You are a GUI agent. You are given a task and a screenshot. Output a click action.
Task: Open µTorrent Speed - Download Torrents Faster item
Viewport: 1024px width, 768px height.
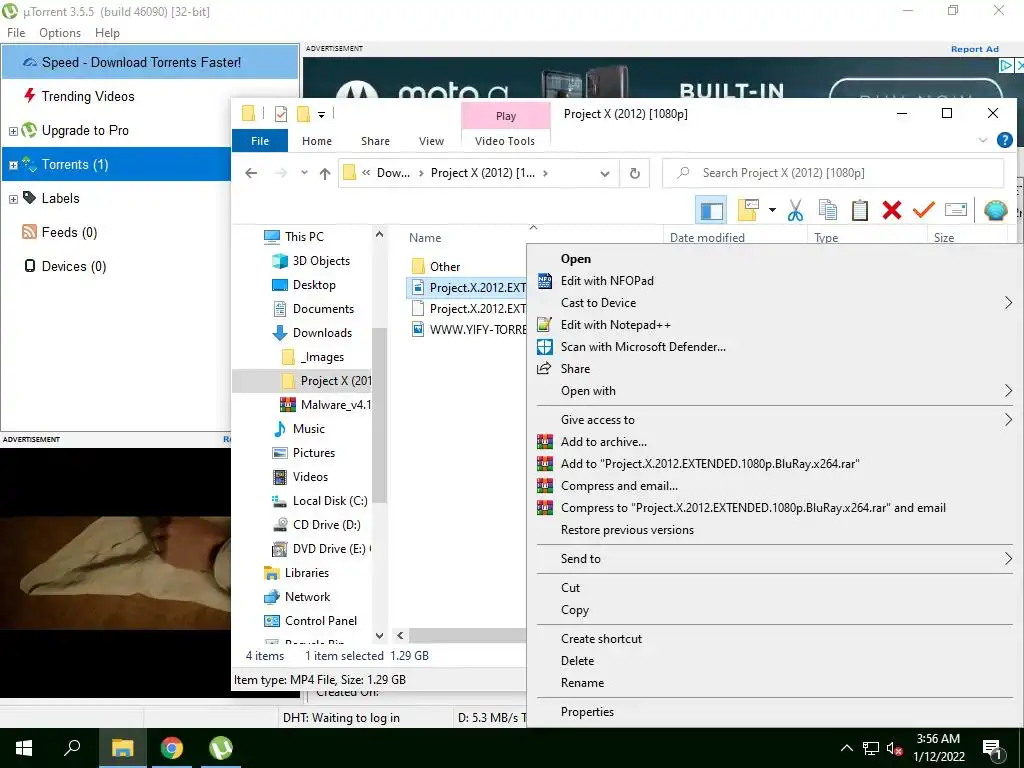click(x=150, y=62)
